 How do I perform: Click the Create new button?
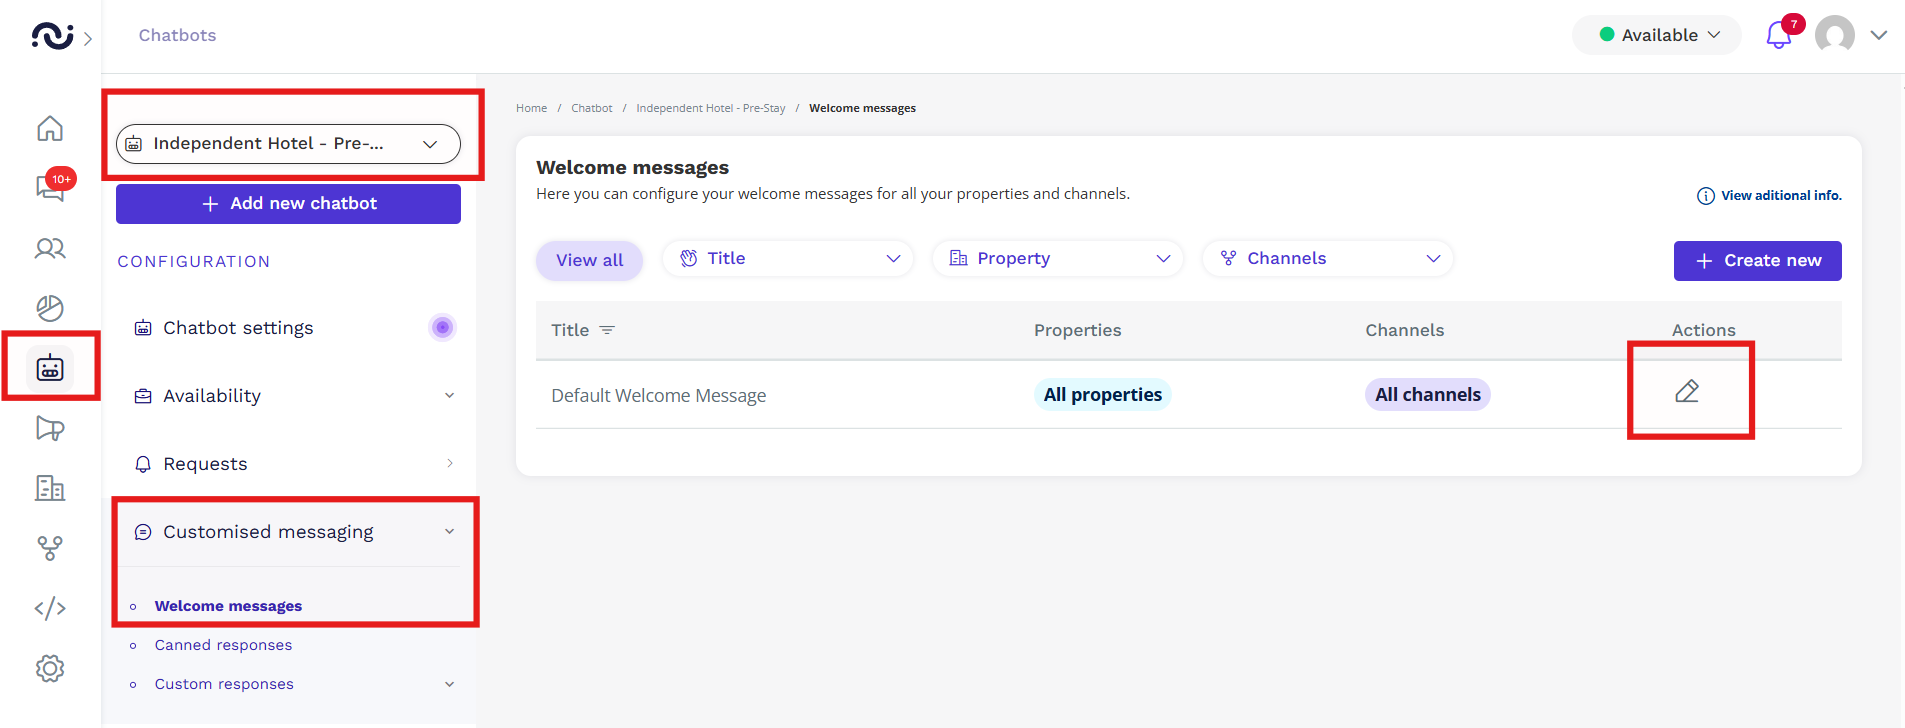[1757, 261]
